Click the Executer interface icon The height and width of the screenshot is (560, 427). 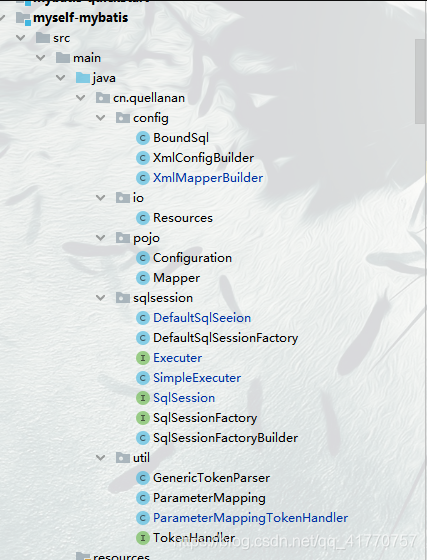[x=143, y=358]
